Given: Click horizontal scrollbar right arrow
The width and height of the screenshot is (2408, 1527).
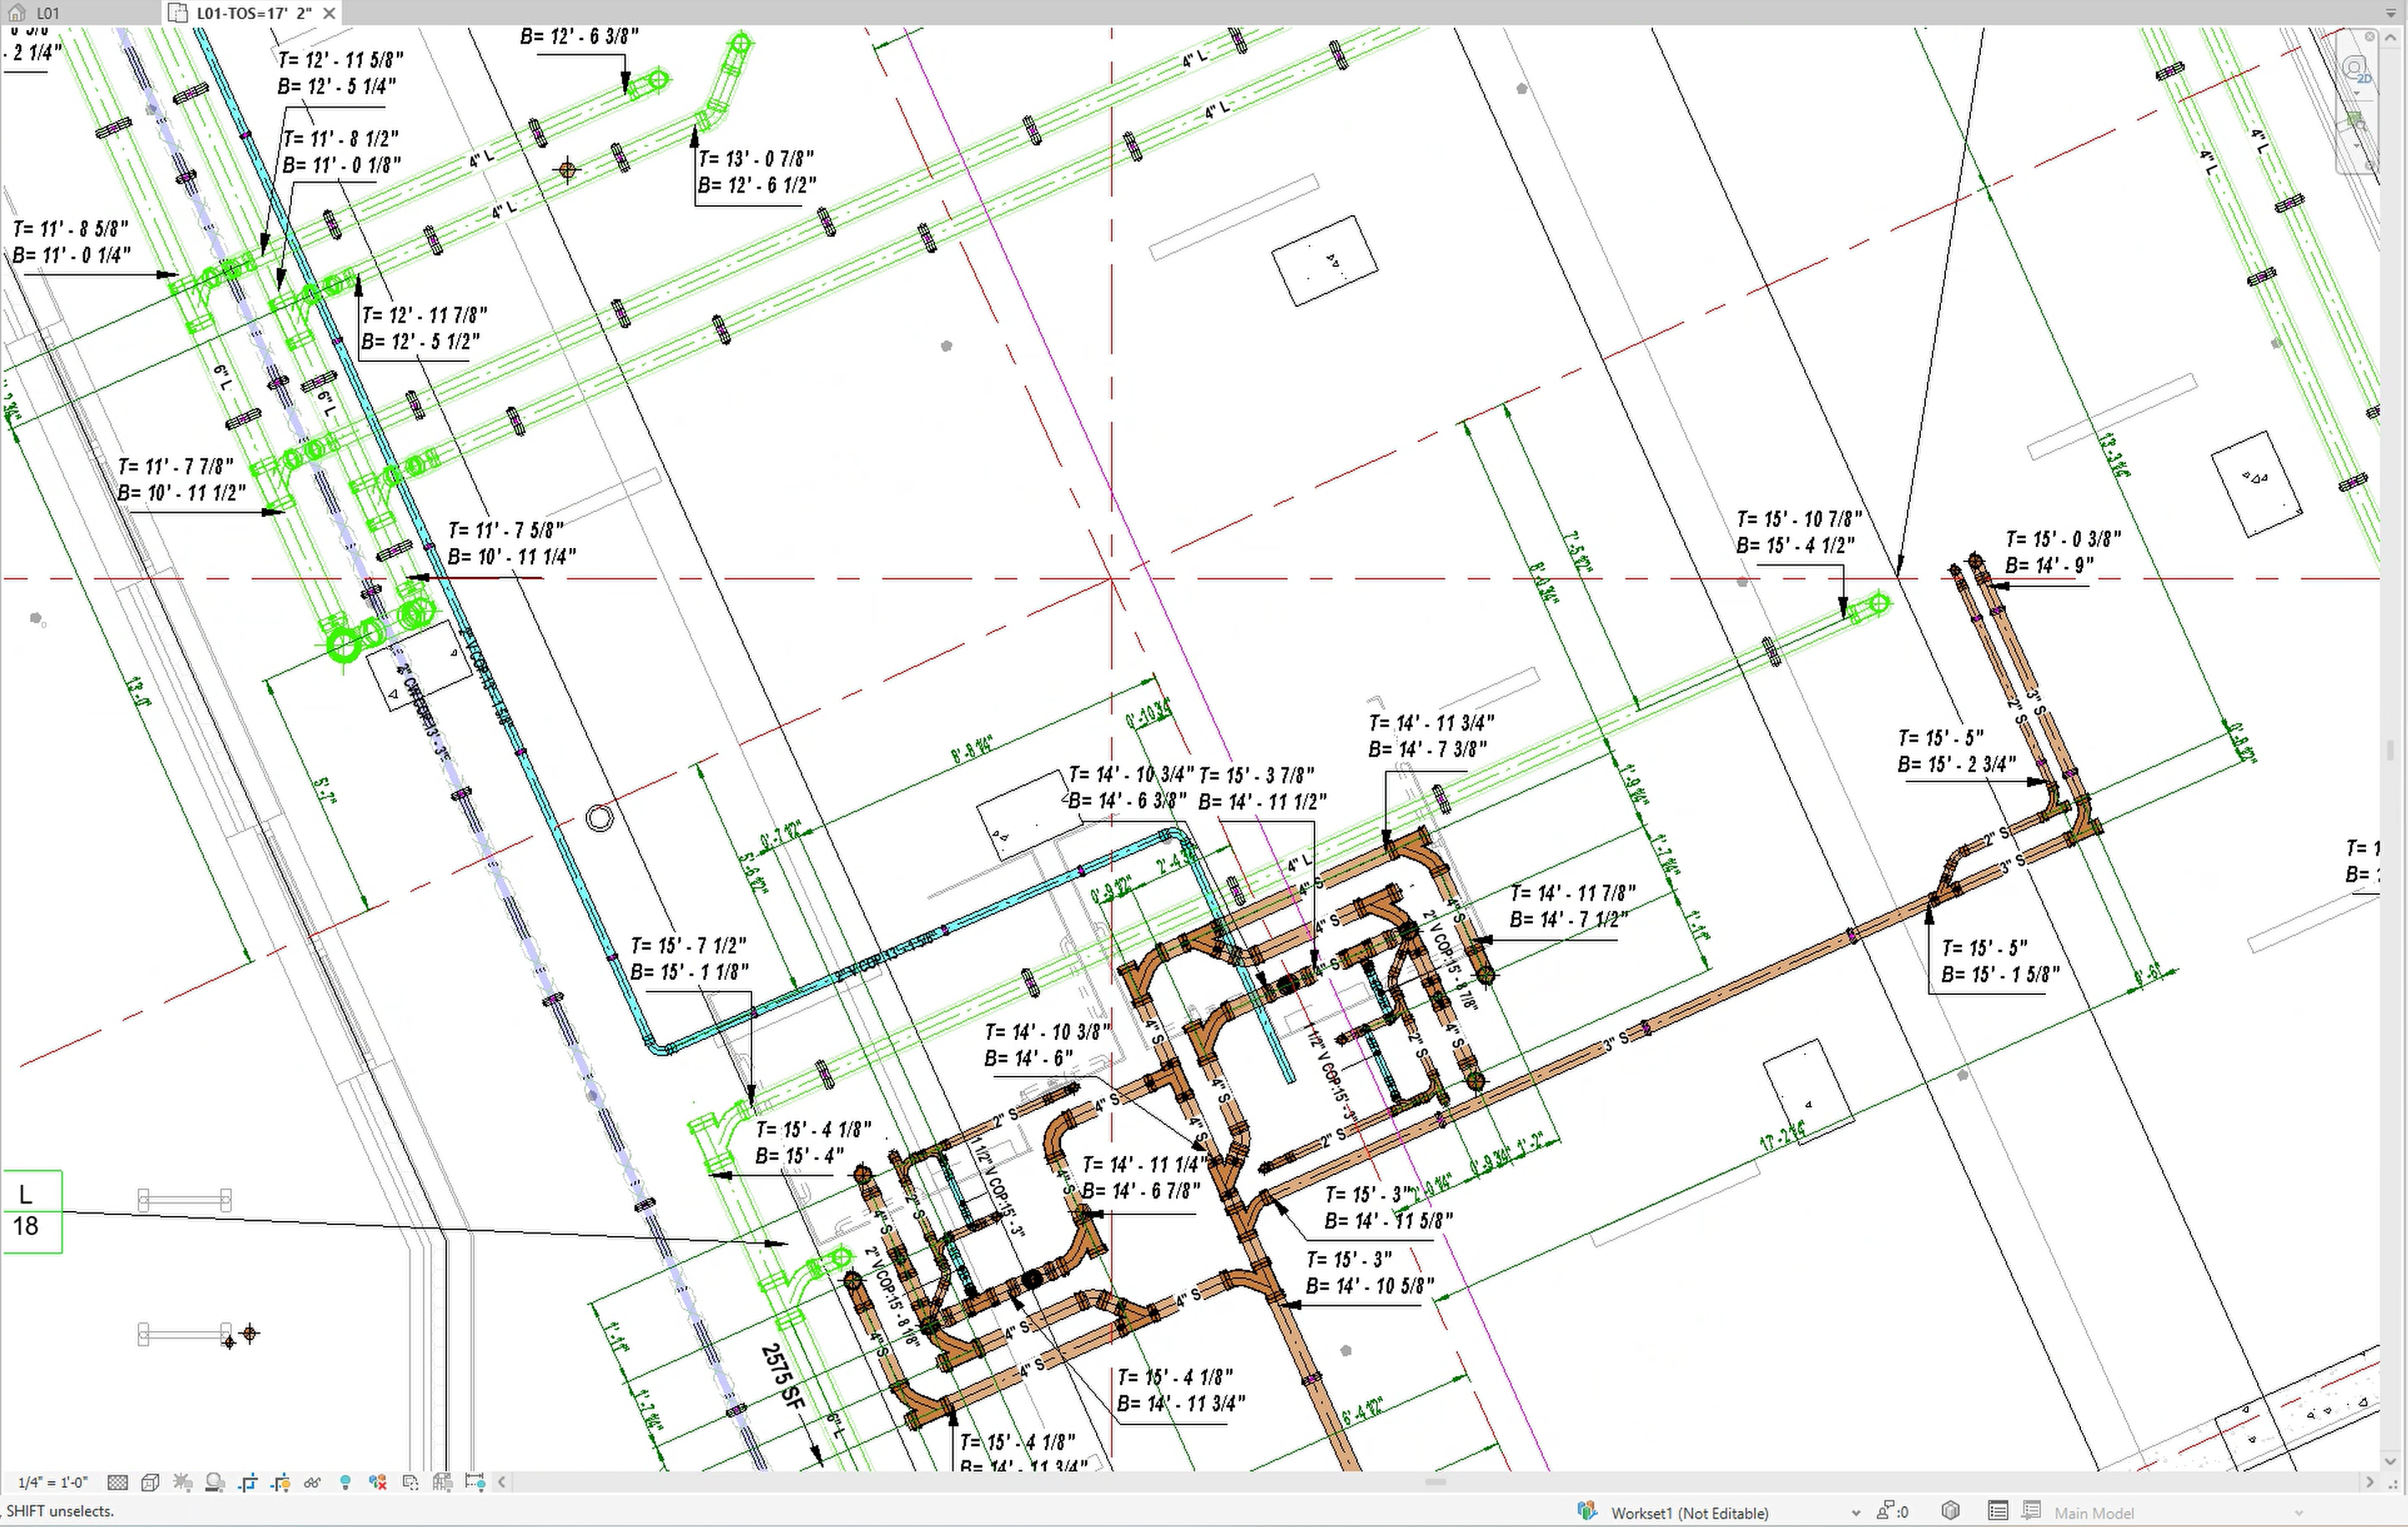Looking at the screenshot, I should tap(2369, 1482).
